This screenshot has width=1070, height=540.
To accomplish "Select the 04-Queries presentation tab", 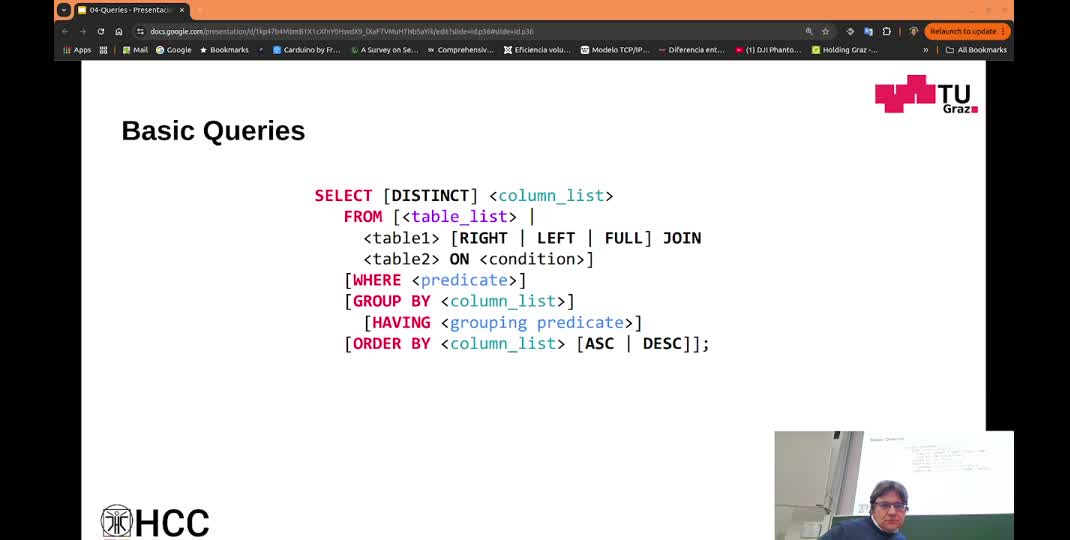I will click(x=132, y=10).
